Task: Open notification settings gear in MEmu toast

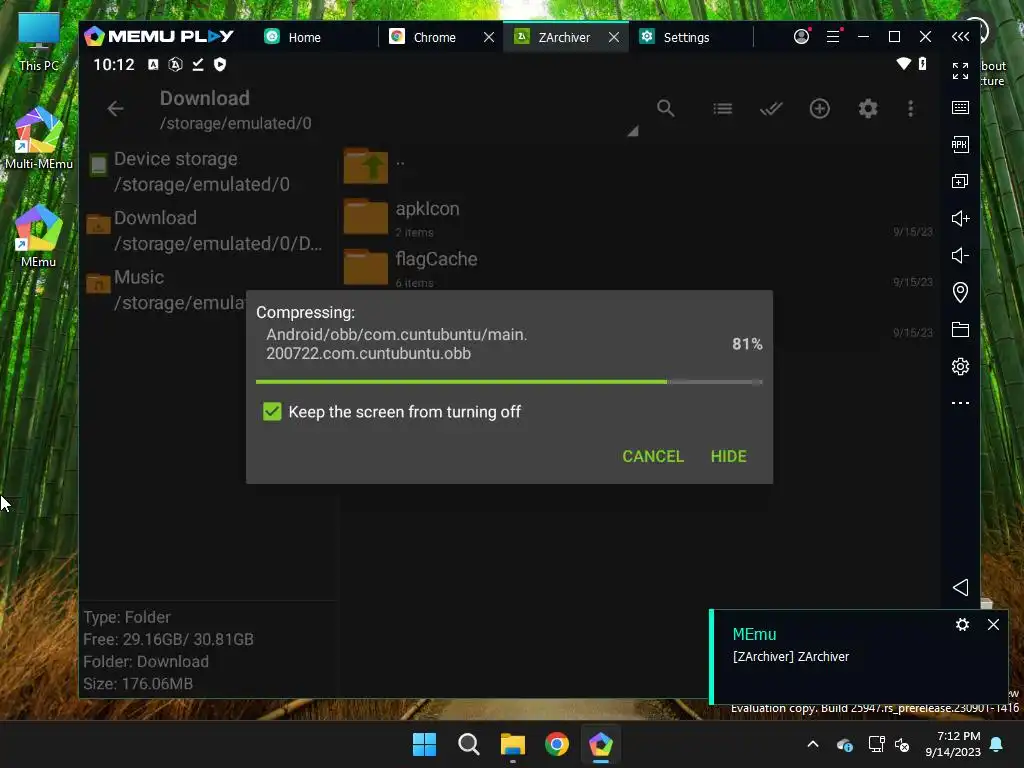Action: (x=962, y=625)
